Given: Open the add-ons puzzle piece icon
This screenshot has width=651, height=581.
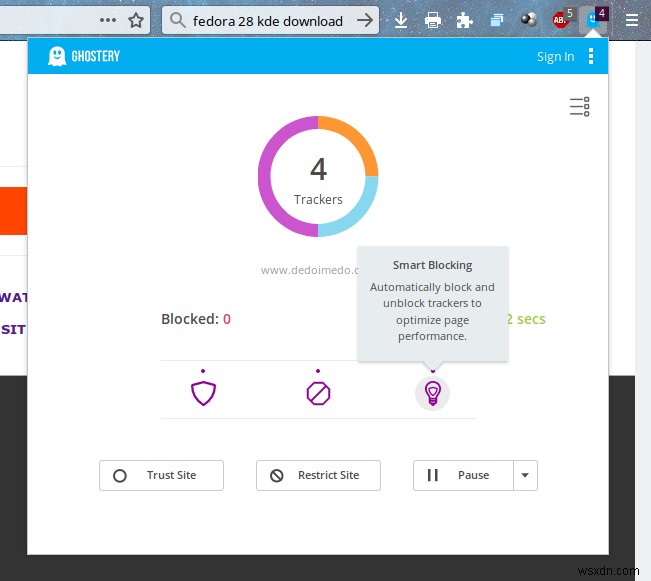Looking at the screenshot, I should 464,20.
